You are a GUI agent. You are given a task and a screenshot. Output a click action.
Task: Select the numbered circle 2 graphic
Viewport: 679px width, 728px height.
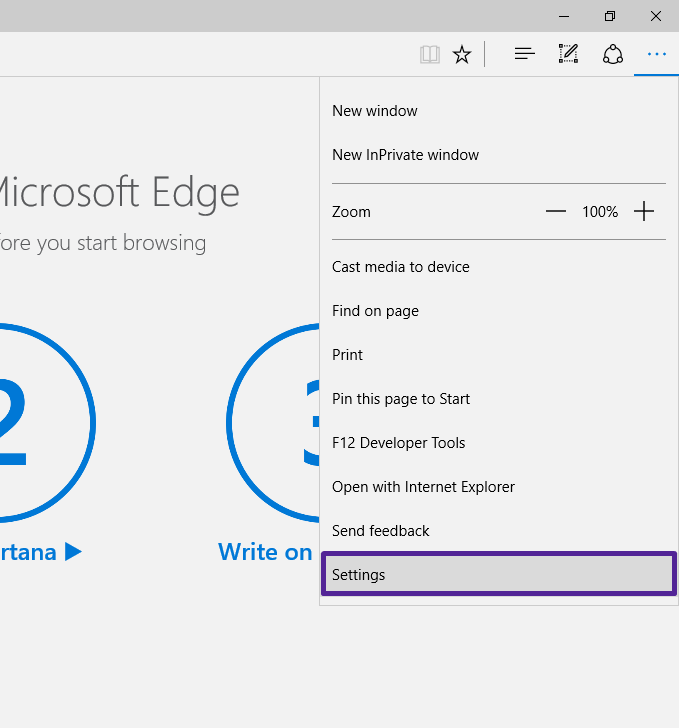click(x=46, y=423)
